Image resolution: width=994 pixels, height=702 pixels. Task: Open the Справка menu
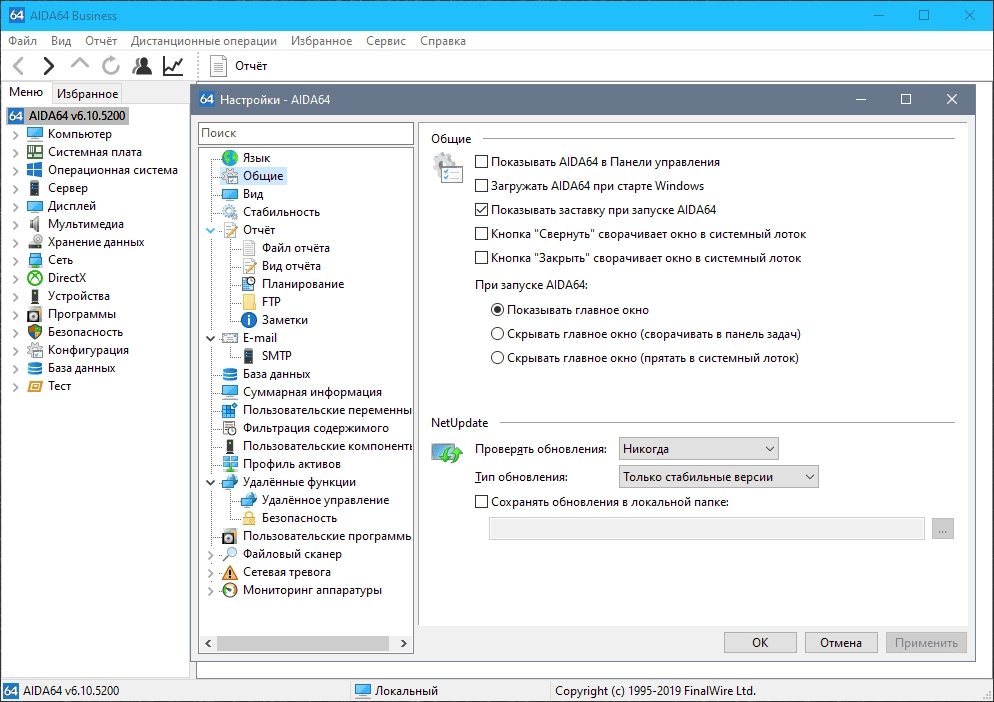(x=442, y=41)
